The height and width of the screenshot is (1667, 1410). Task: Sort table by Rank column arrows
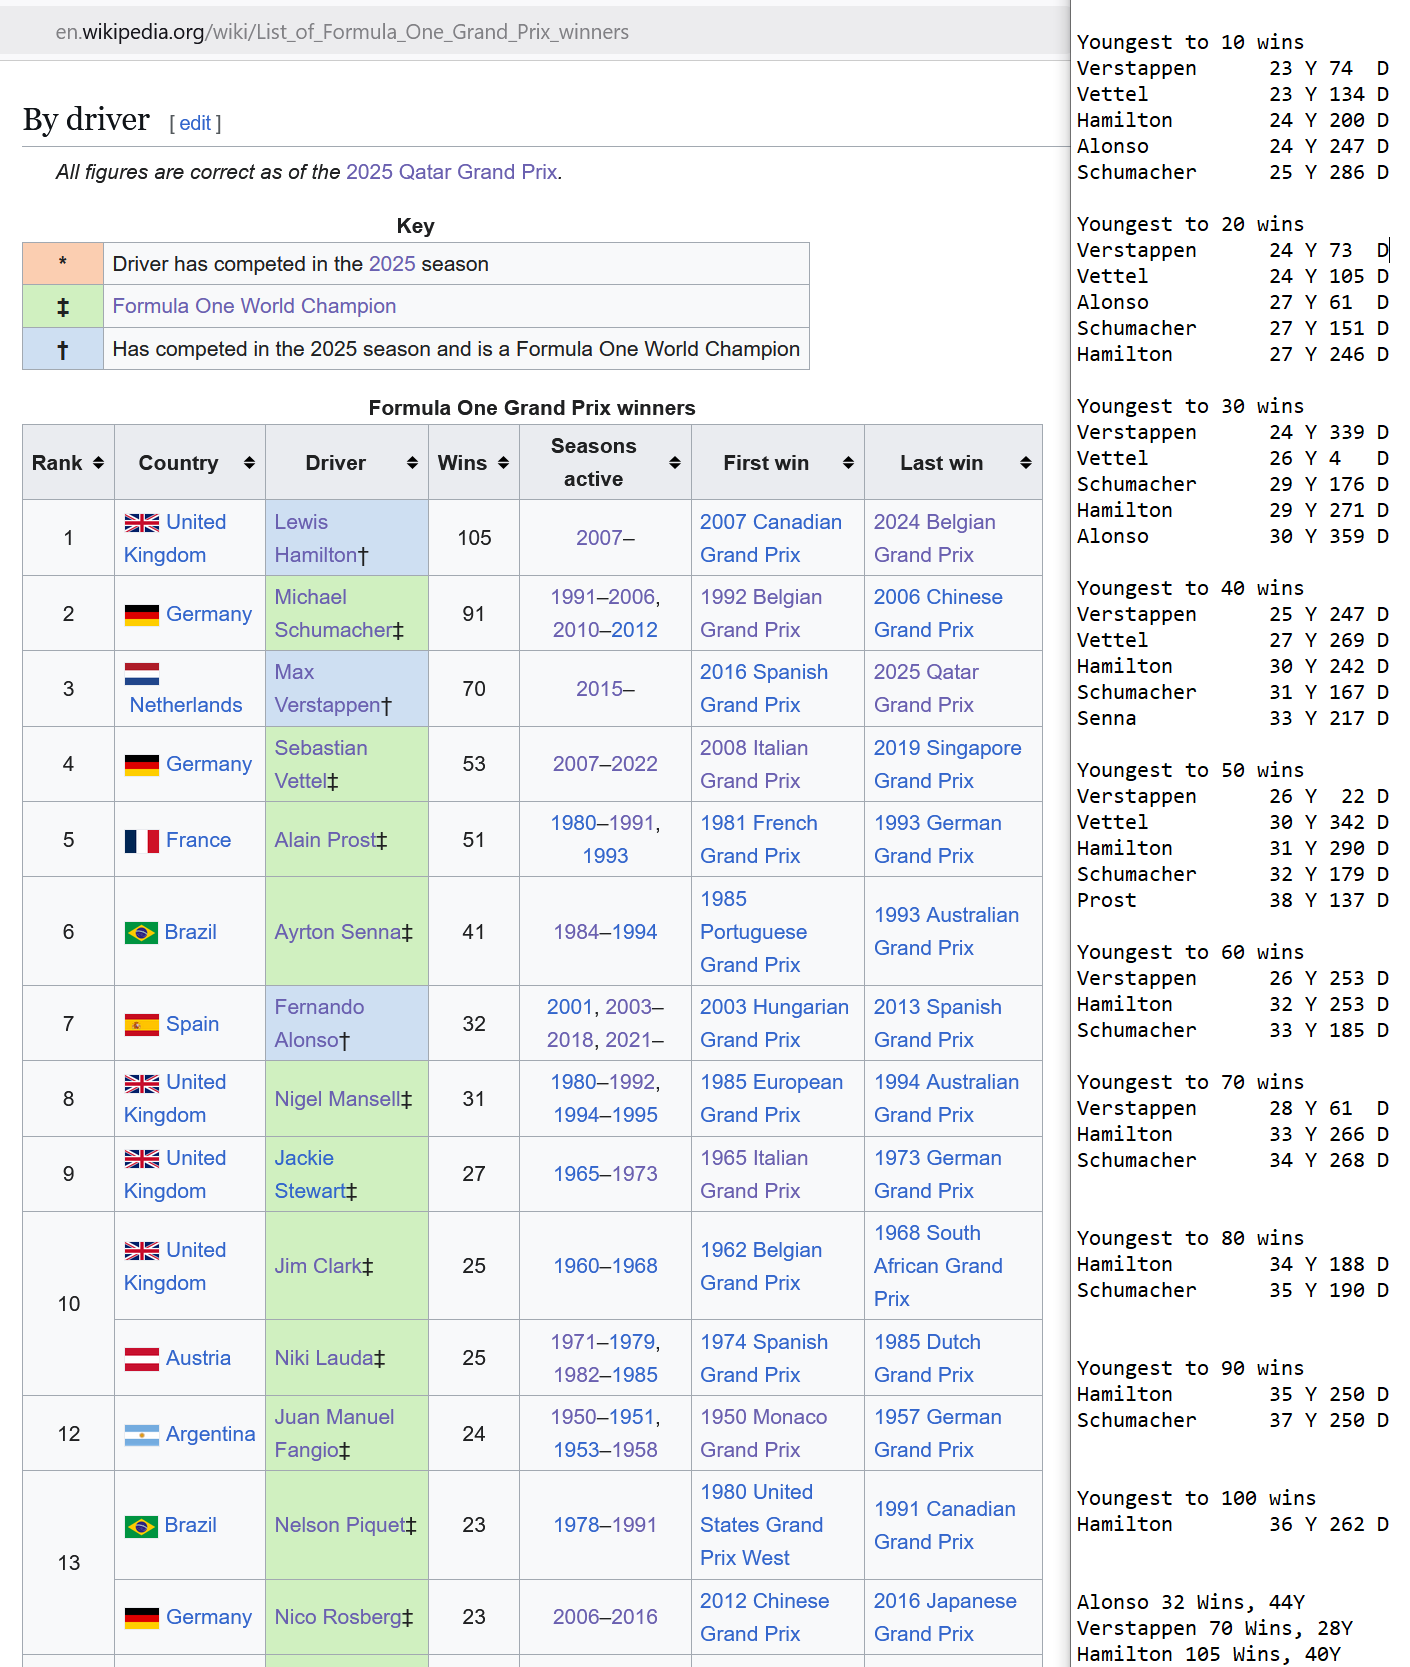tap(98, 463)
